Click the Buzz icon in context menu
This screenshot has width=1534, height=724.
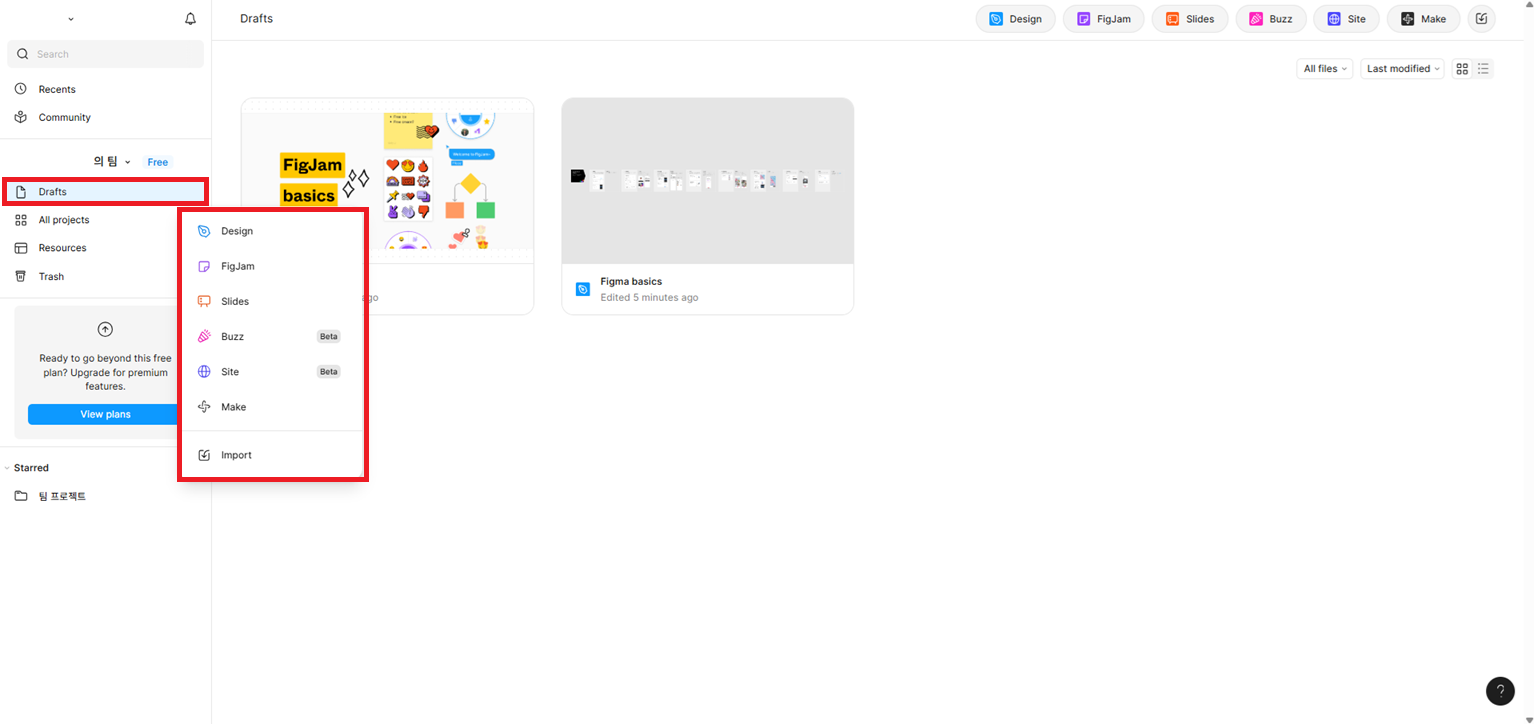[204, 336]
